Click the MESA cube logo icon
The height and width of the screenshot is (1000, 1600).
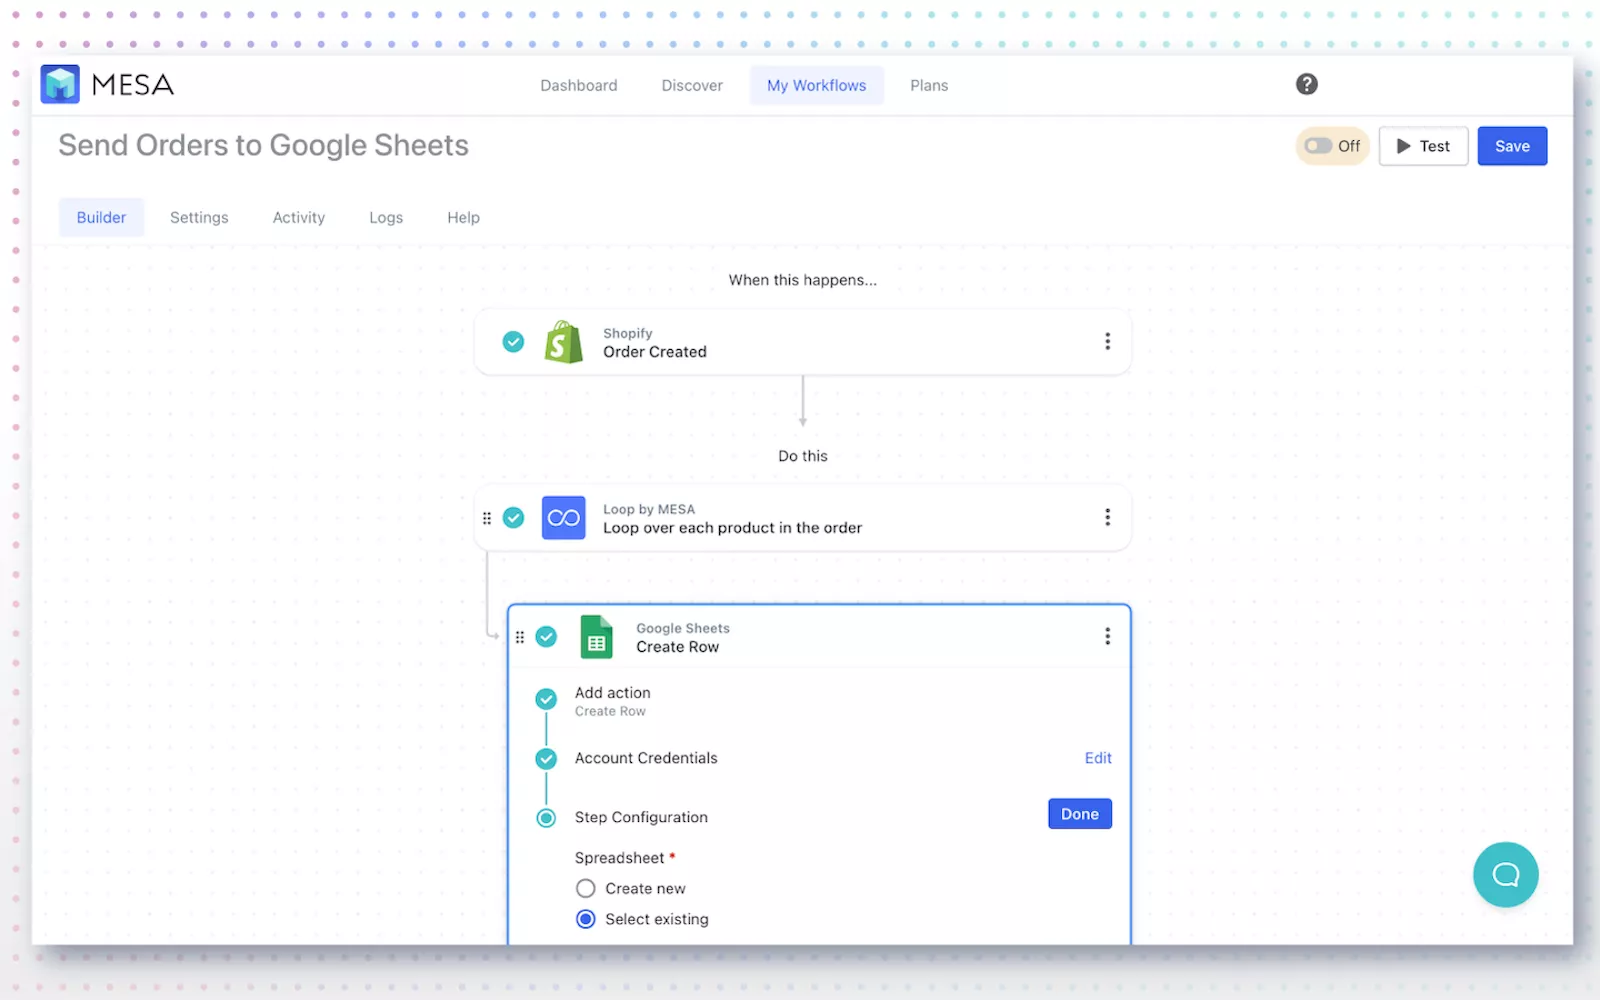pyautogui.click(x=60, y=85)
